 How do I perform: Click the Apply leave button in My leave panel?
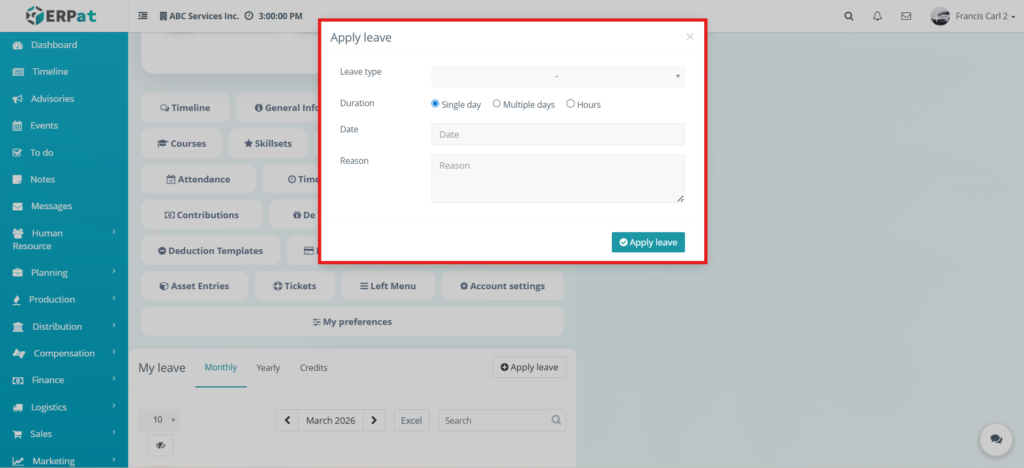(x=529, y=367)
